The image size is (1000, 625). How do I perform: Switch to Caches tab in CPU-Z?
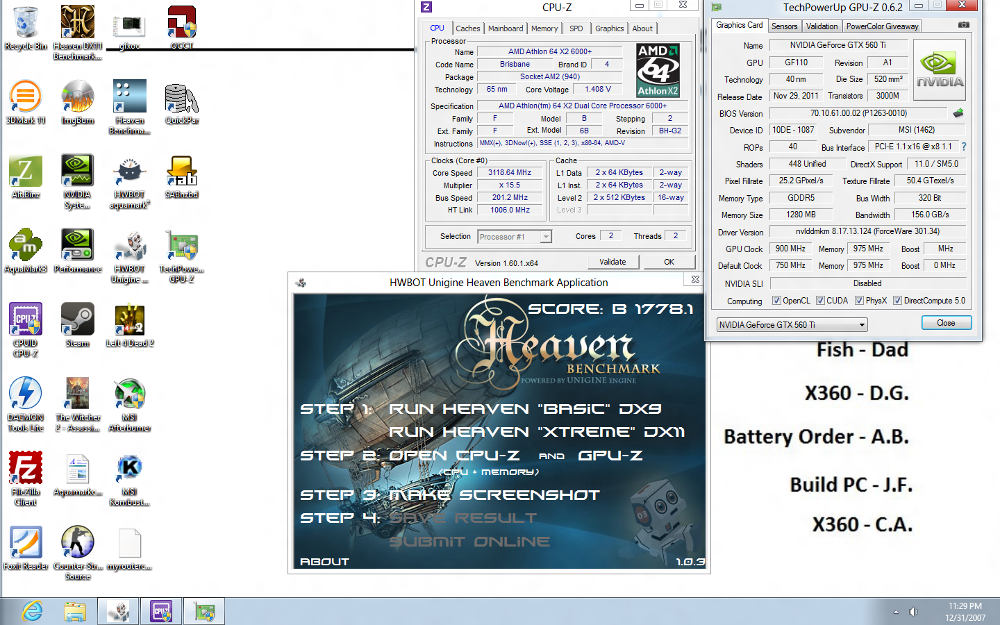coord(467,28)
